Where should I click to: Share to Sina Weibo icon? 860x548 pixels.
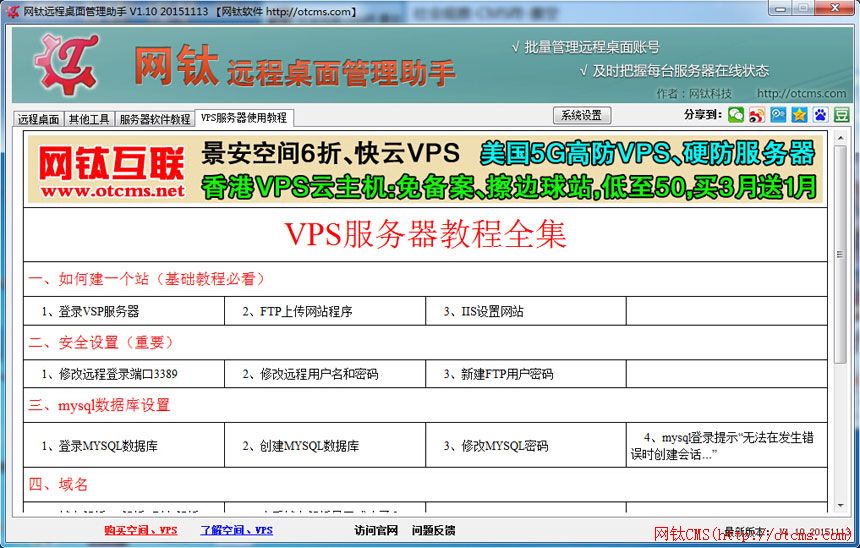click(757, 115)
